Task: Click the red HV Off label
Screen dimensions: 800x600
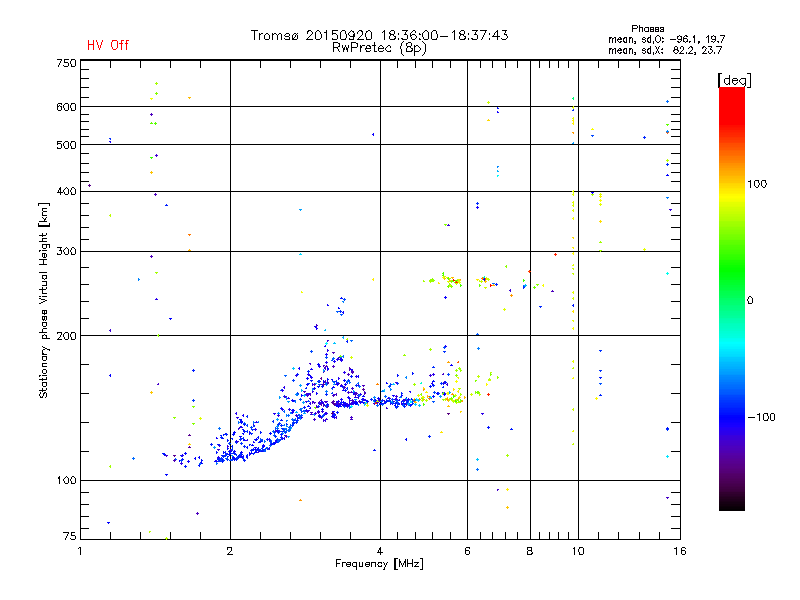Action: coord(108,45)
